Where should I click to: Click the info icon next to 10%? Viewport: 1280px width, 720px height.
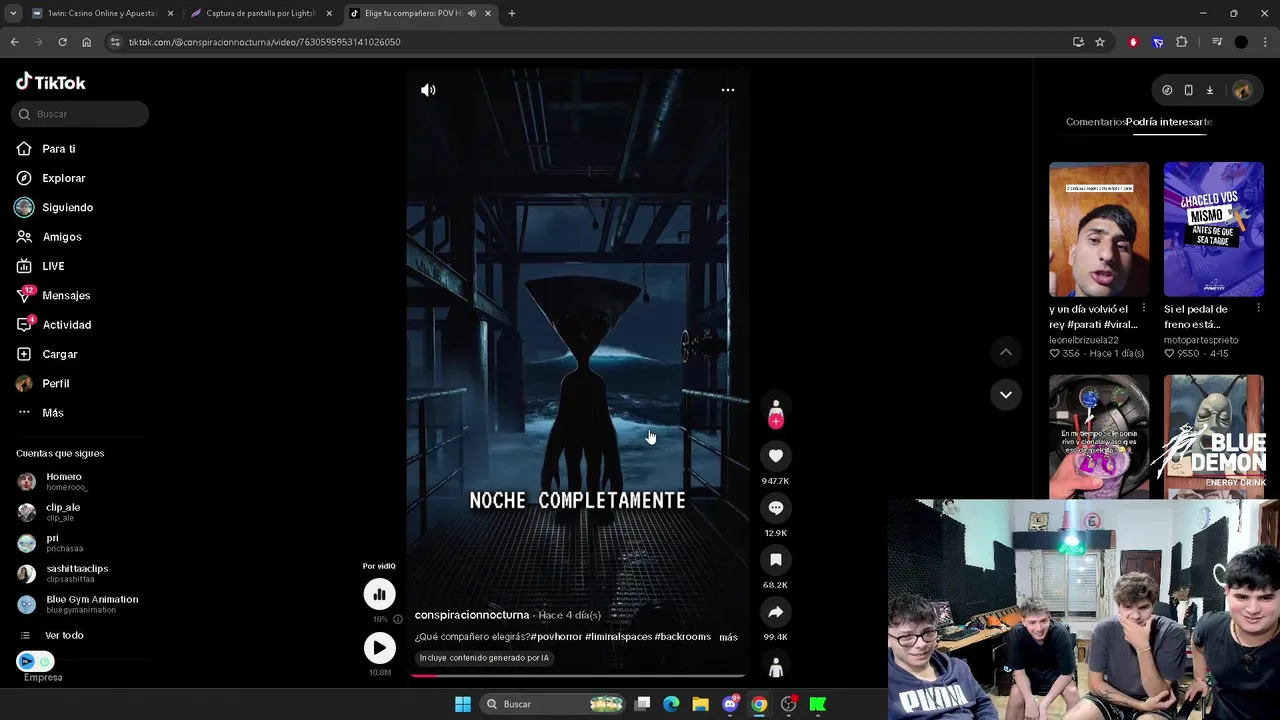click(x=397, y=619)
